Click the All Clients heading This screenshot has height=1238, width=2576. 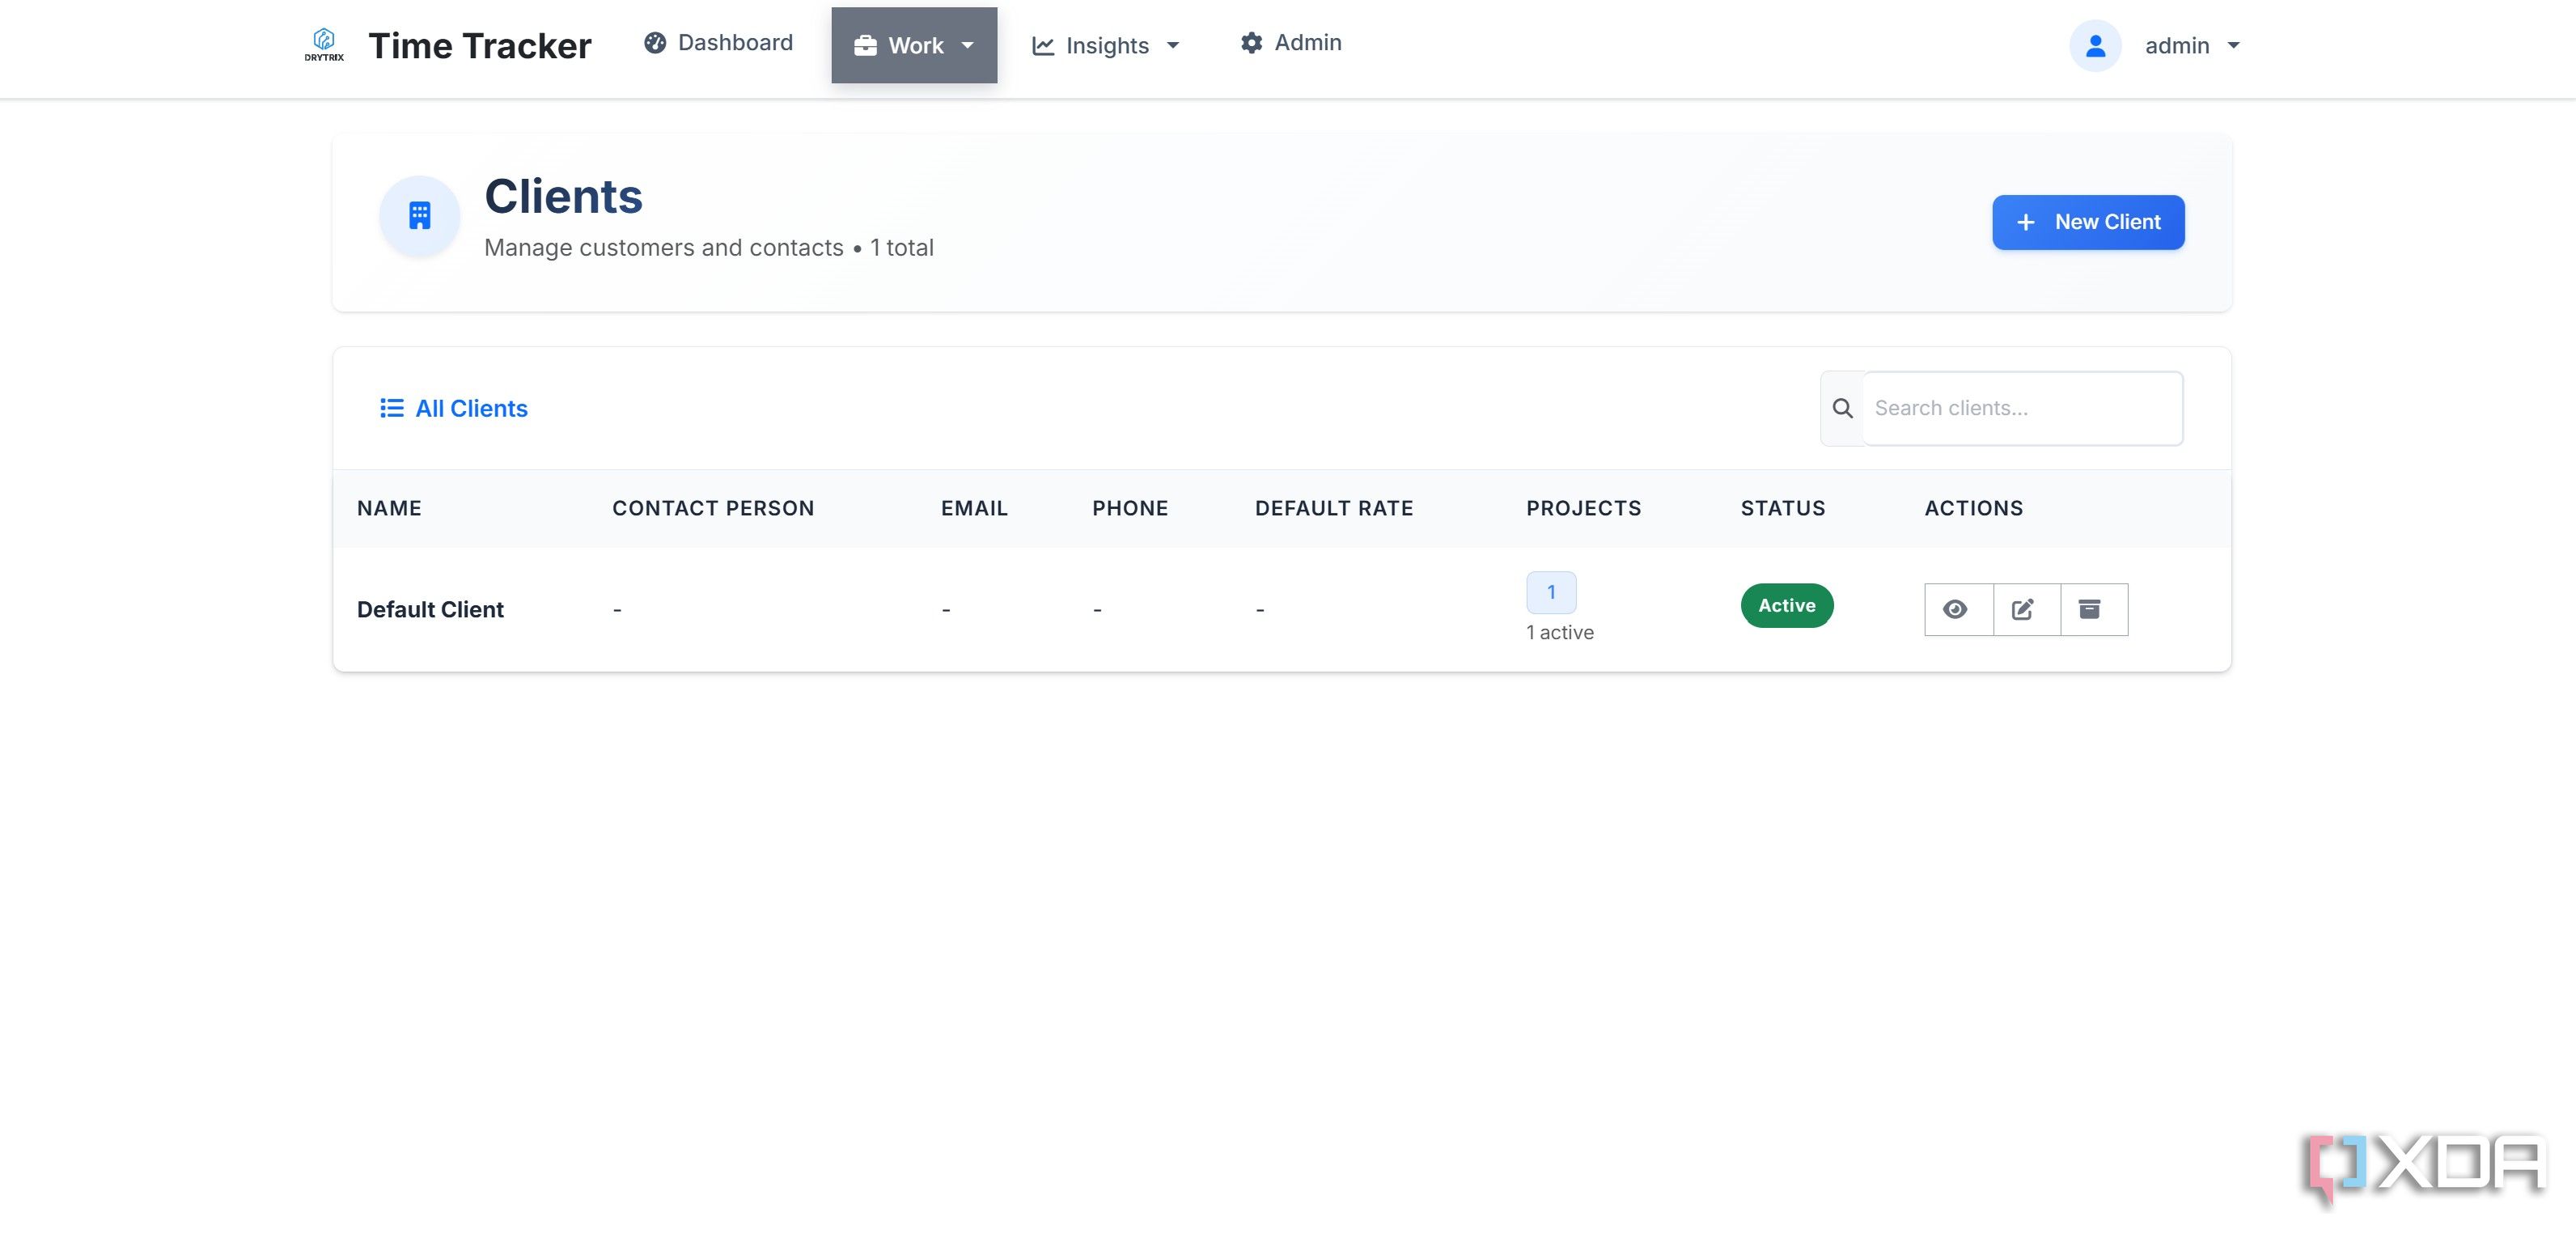click(471, 408)
